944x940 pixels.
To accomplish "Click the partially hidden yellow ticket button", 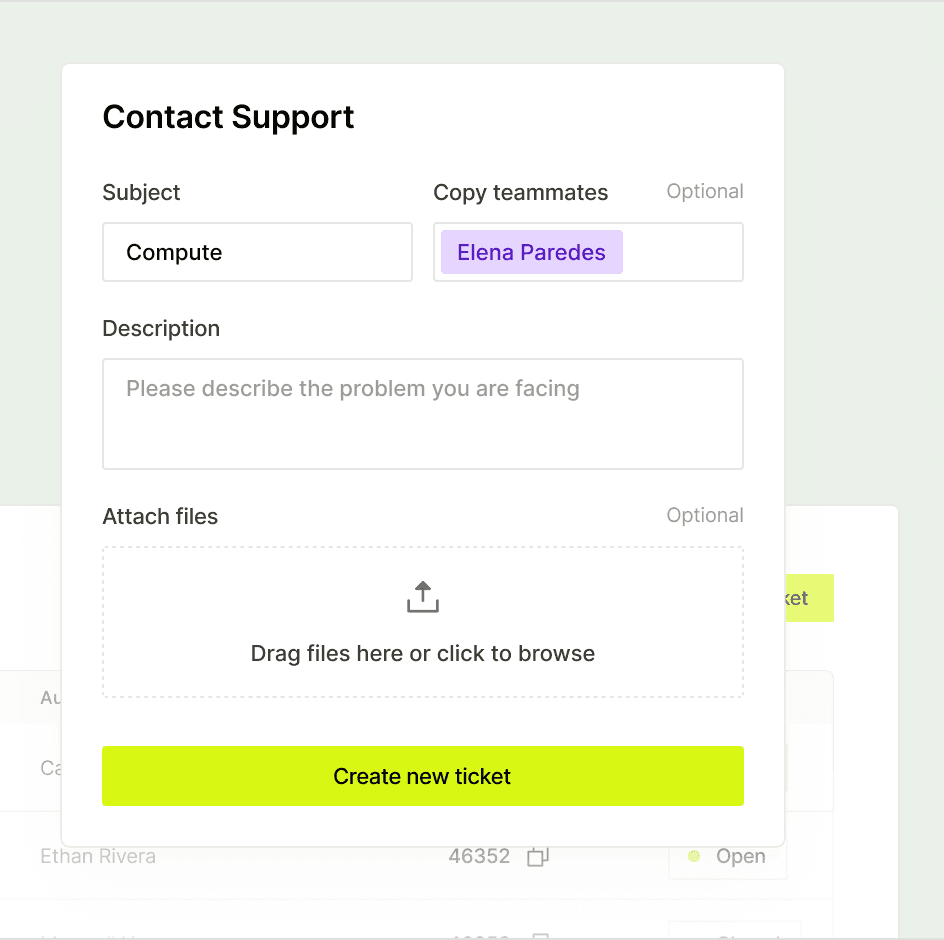I will pyautogui.click(x=809, y=598).
